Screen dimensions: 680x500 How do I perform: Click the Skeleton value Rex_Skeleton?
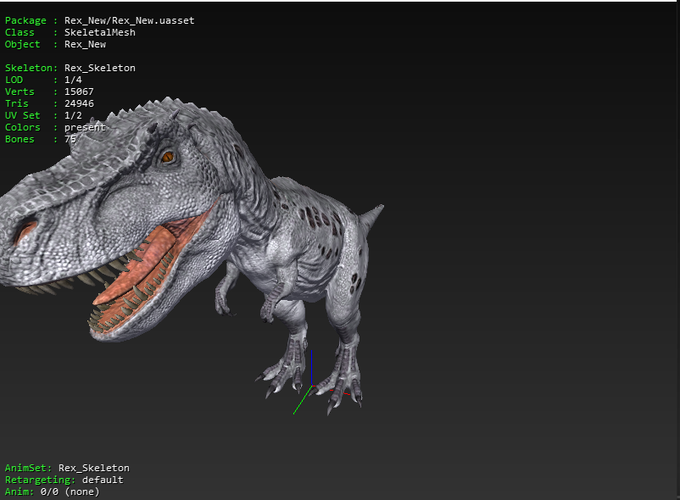click(100, 68)
